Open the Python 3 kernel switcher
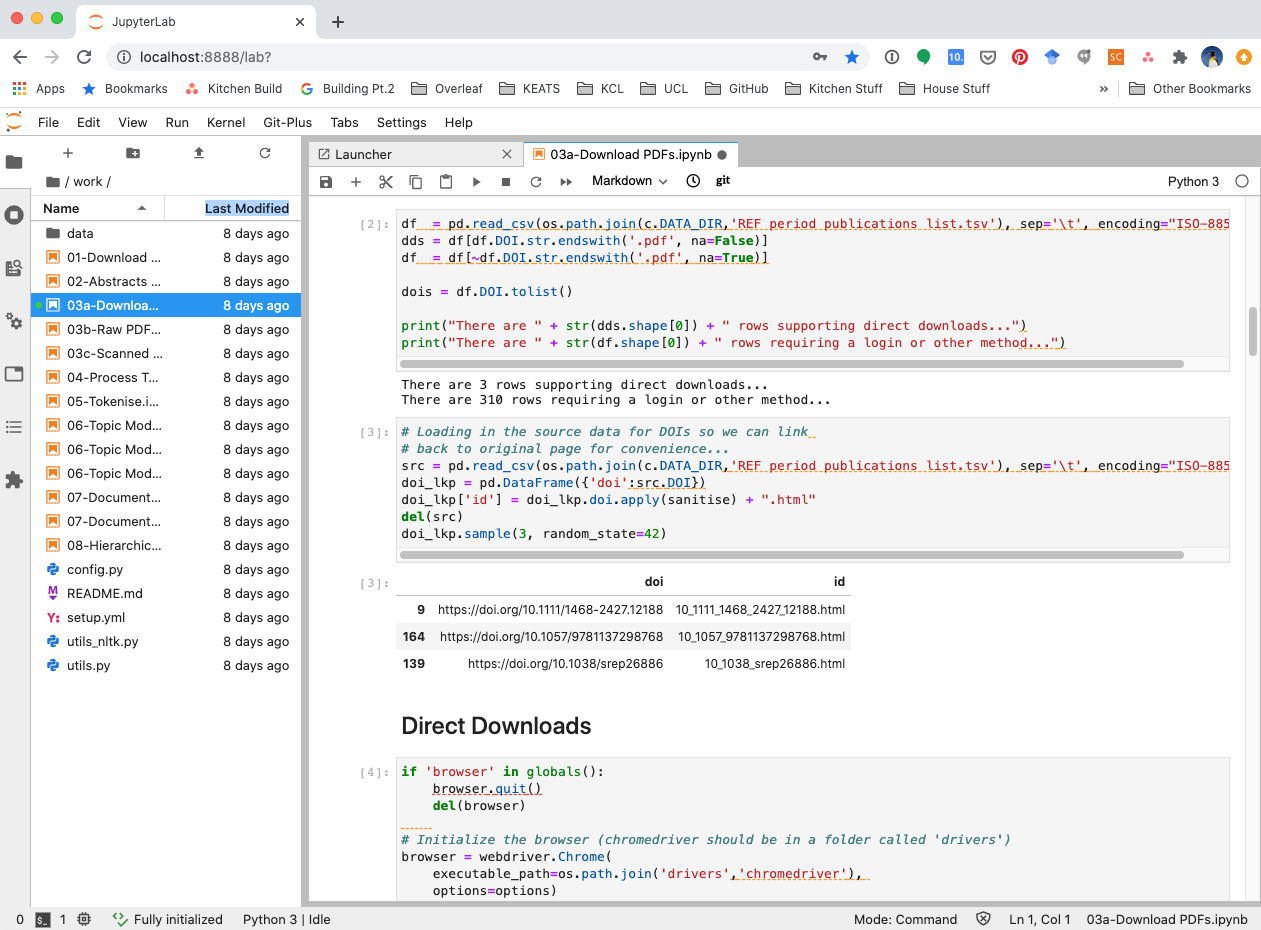This screenshot has height=930, width=1261. pyautogui.click(x=1193, y=181)
